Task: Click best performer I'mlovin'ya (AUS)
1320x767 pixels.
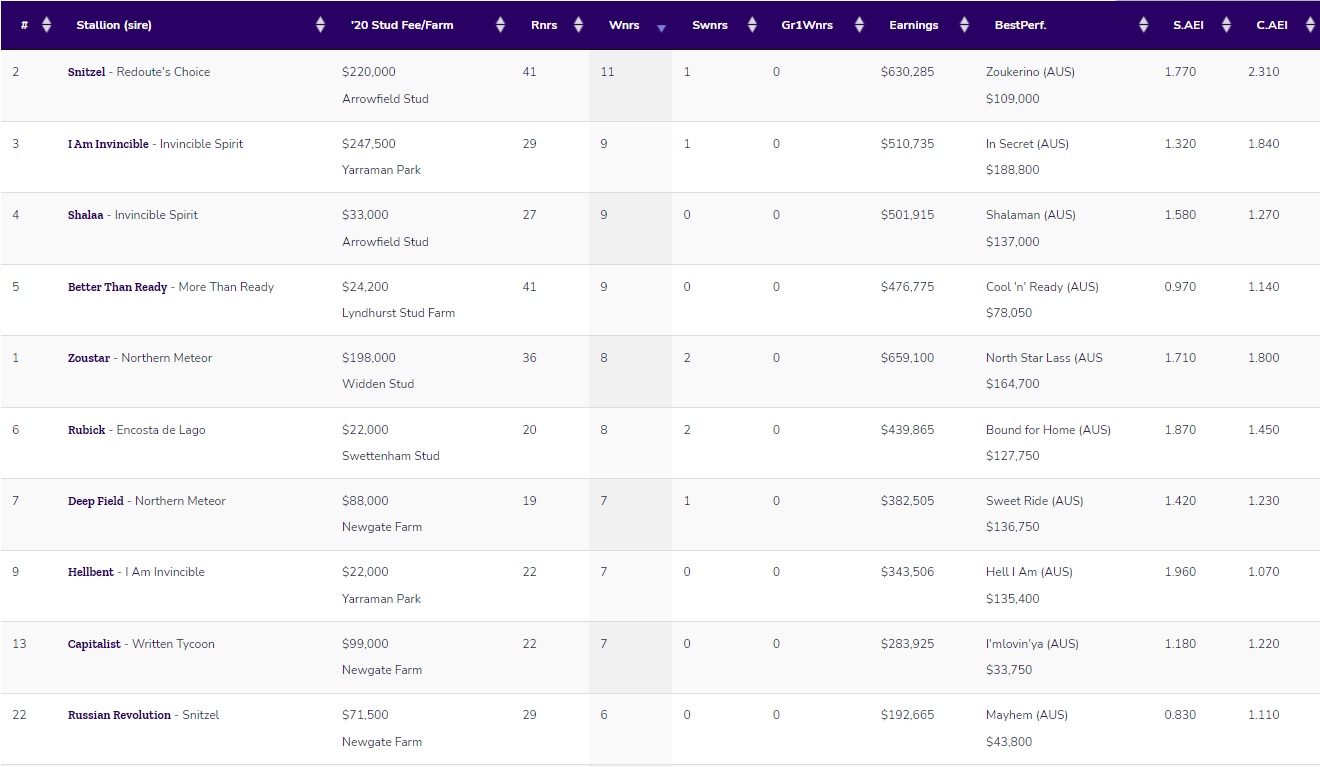Action: point(1032,644)
